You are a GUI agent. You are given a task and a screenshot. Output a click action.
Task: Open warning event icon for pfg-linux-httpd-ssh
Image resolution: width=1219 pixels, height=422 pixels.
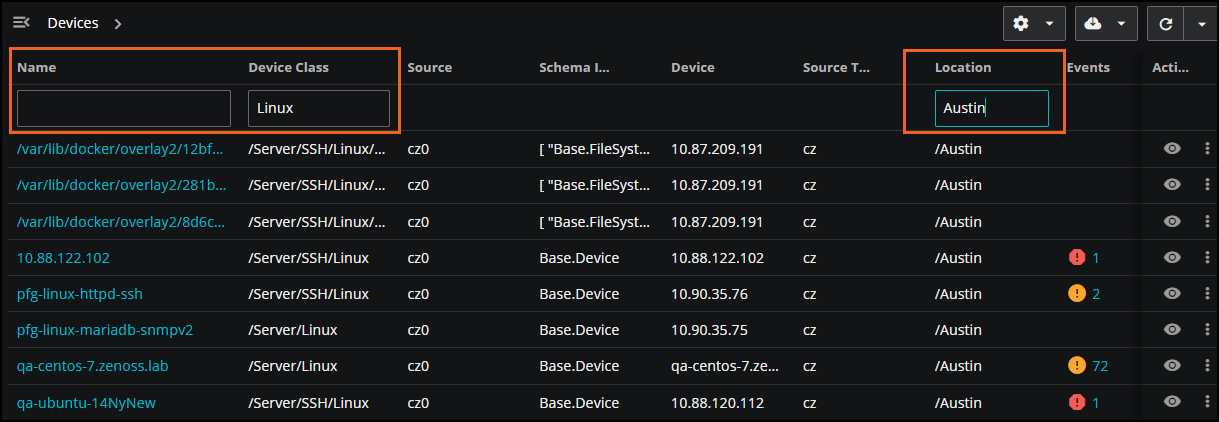pyautogui.click(x=1077, y=294)
